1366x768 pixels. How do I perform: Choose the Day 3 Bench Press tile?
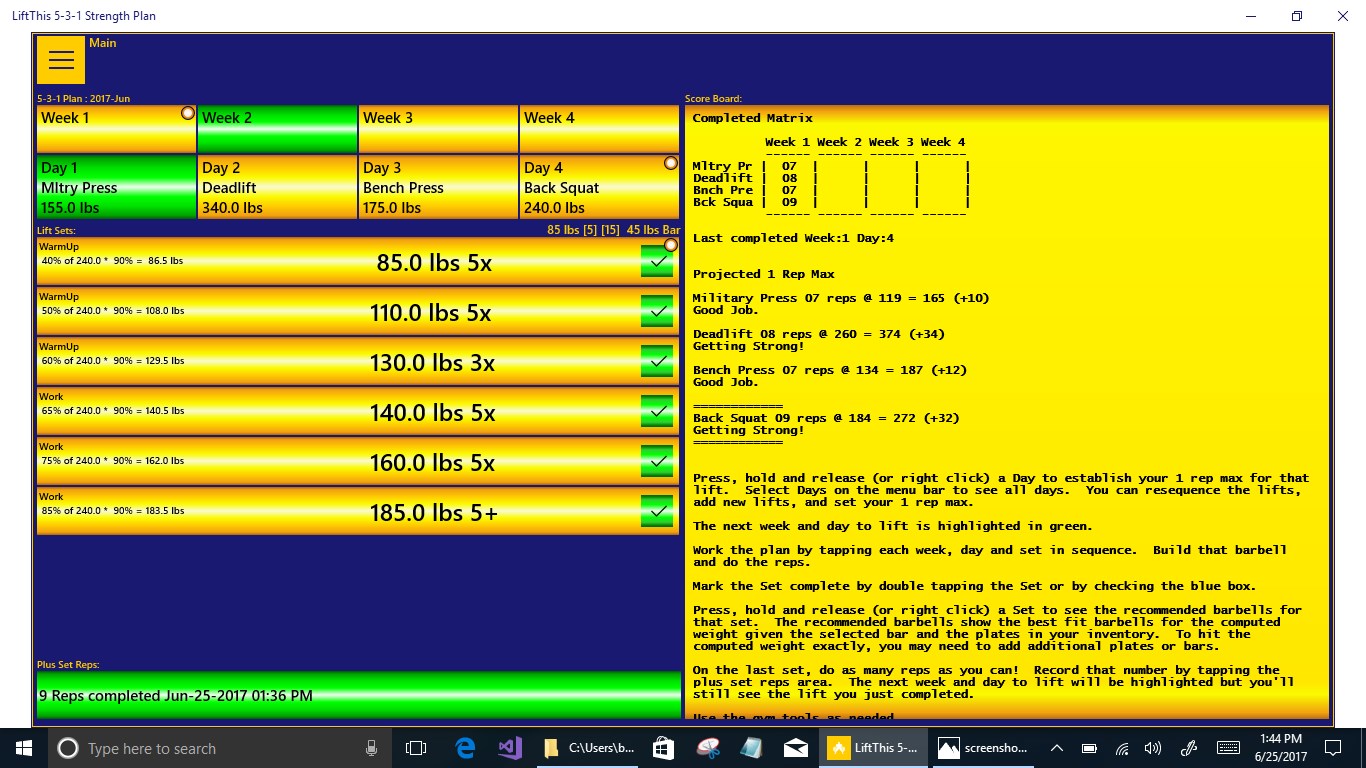(438, 187)
